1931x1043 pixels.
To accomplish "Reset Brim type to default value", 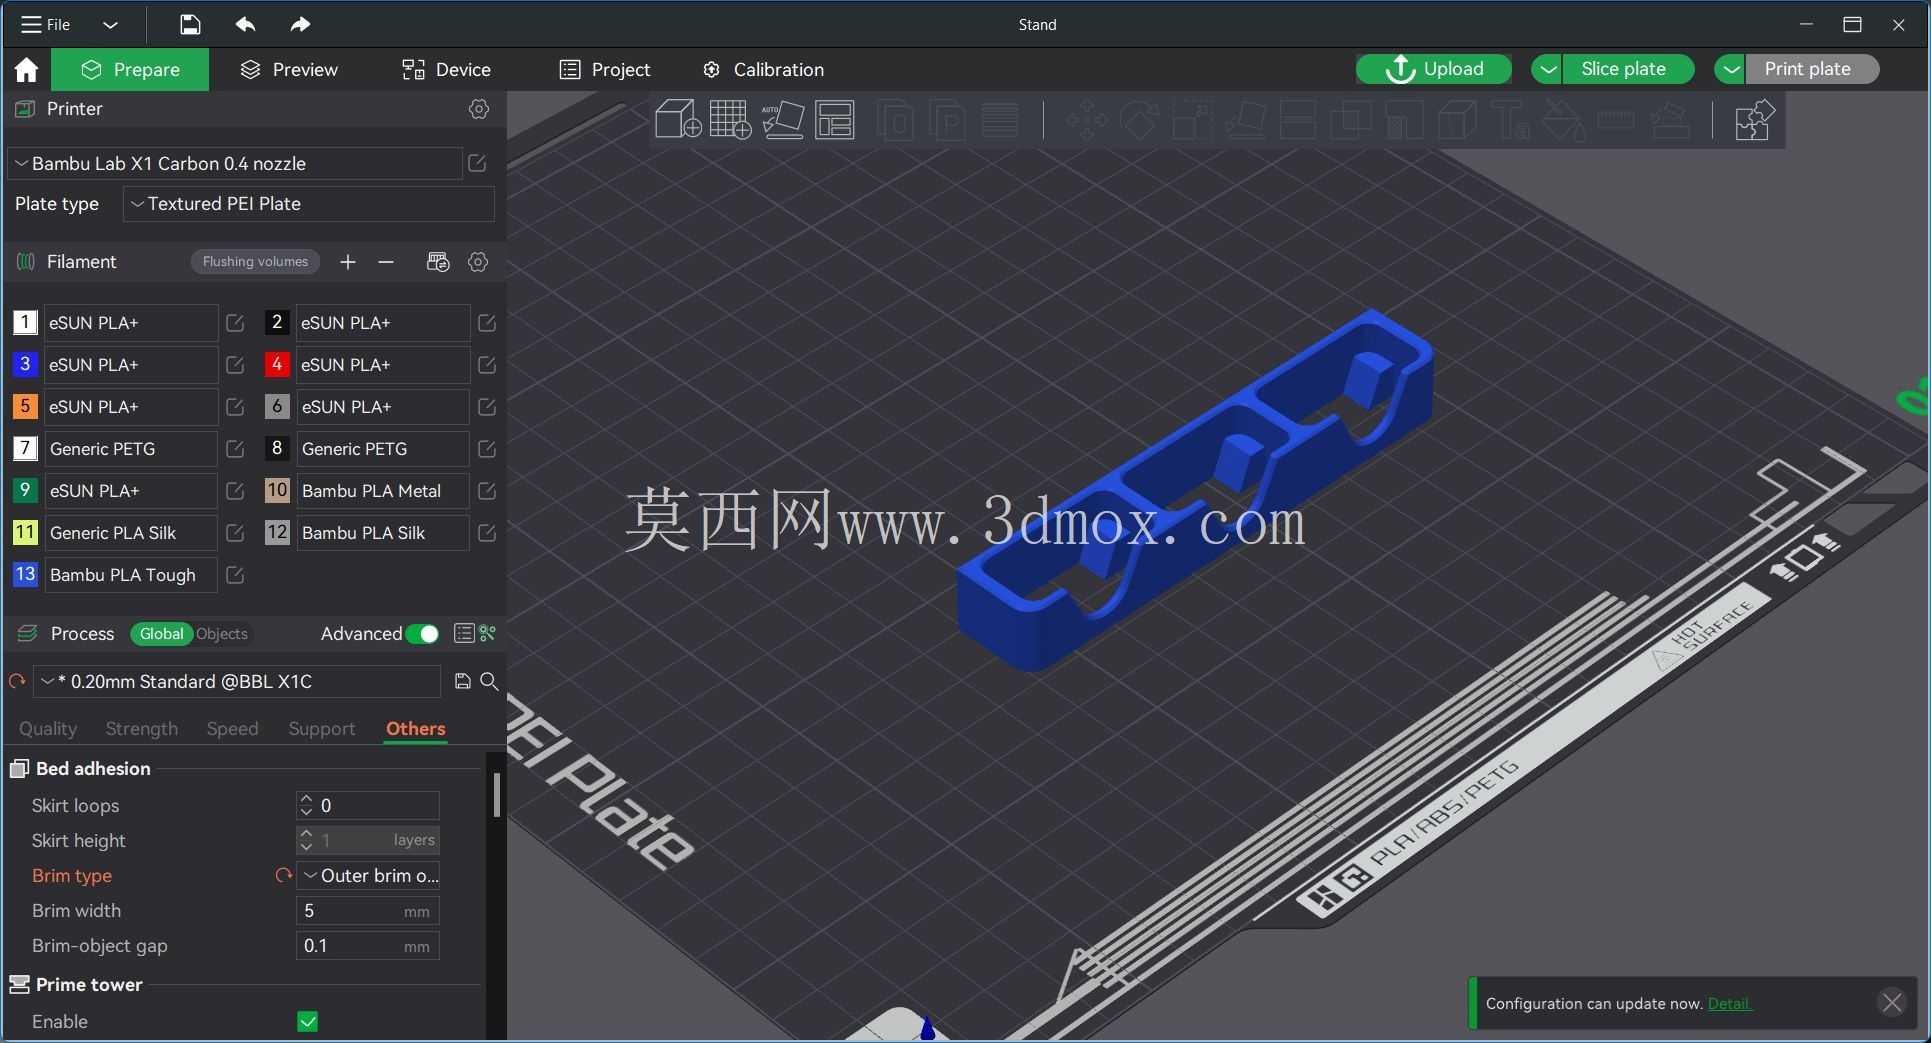I will [x=284, y=875].
